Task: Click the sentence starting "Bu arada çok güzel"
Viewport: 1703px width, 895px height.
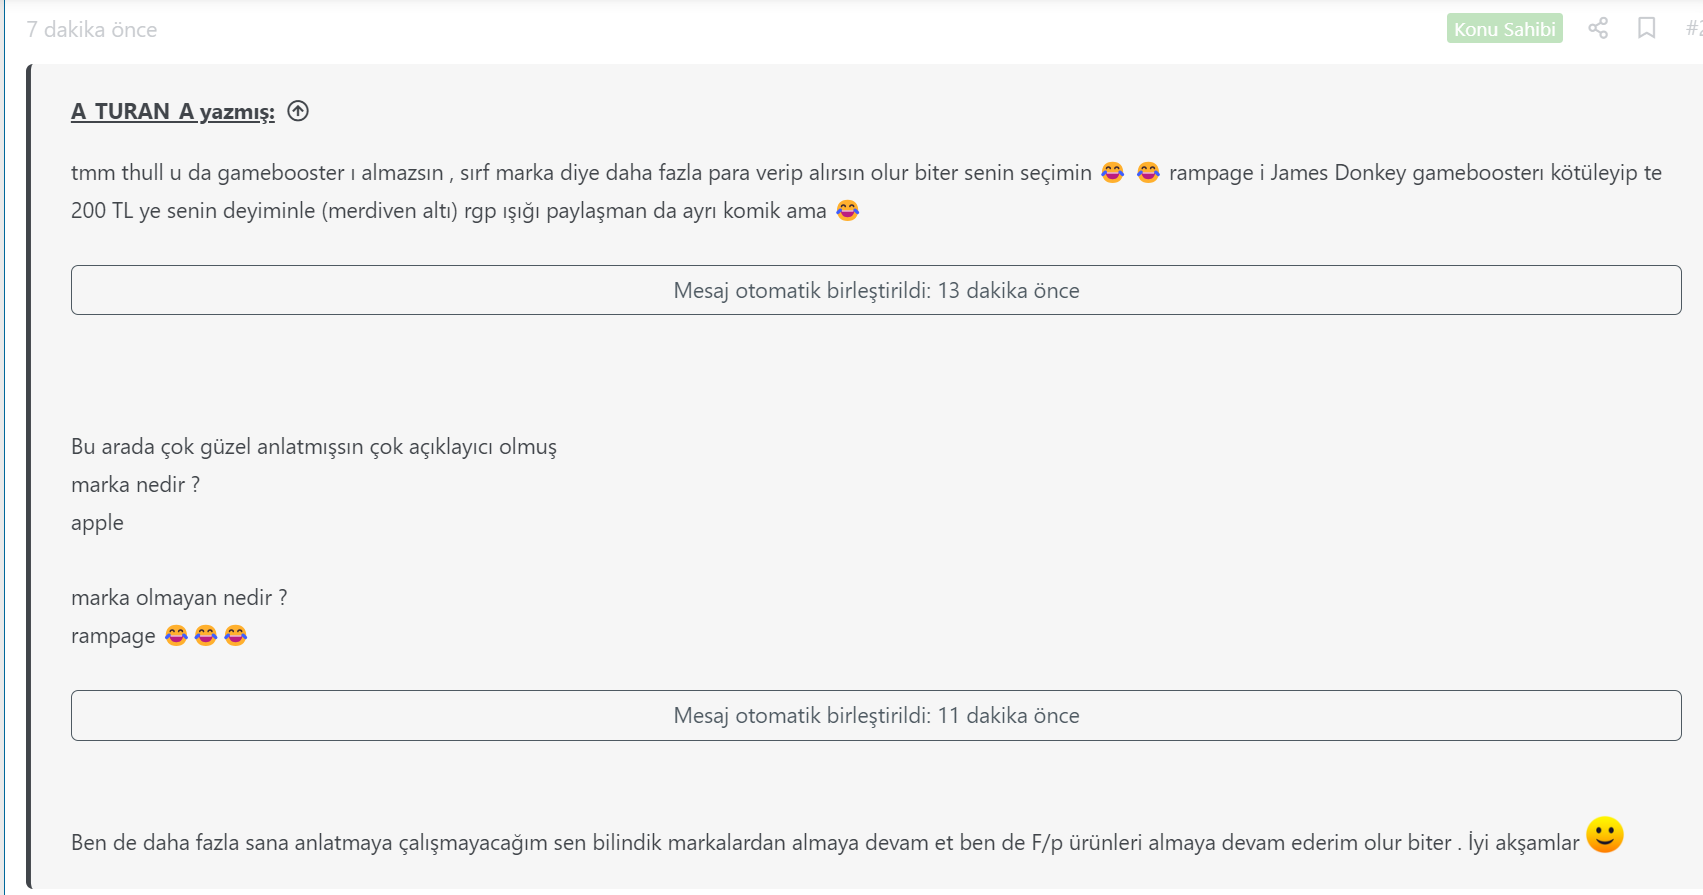Action: coord(313,447)
